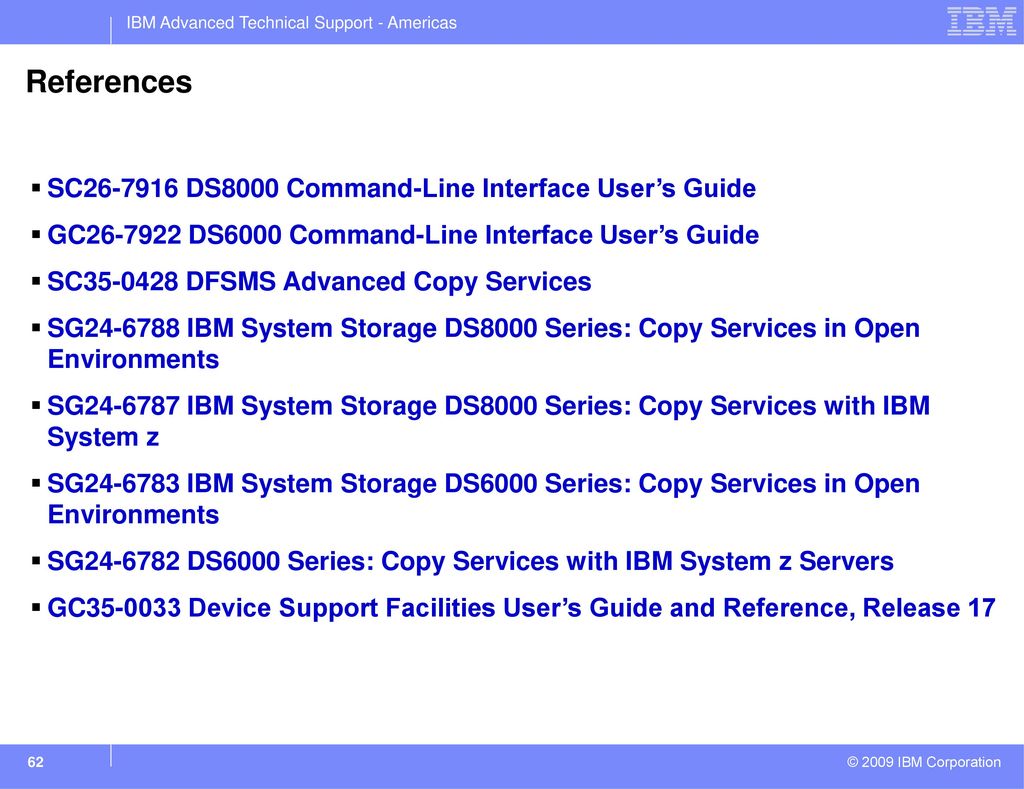Click the IBM logo in header

tap(982, 22)
